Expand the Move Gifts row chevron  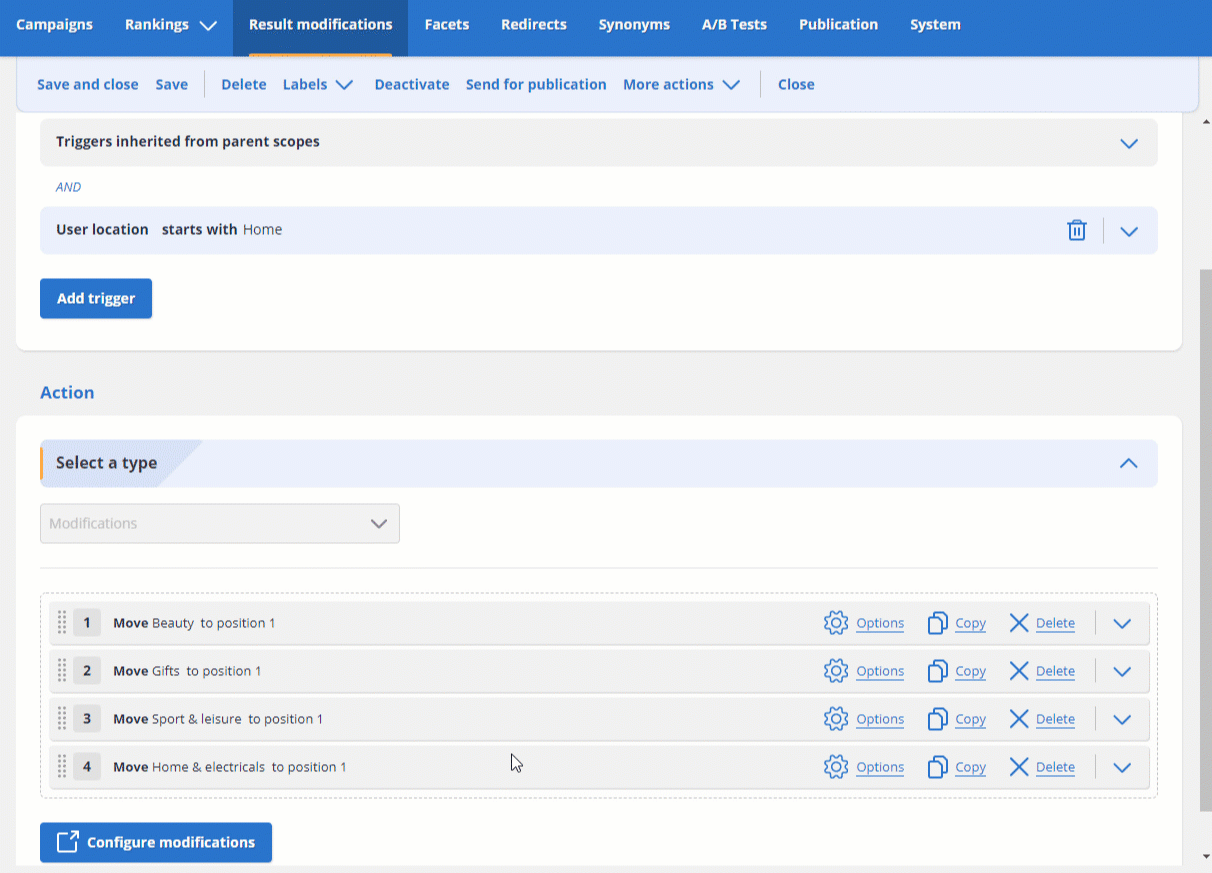(1122, 671)
